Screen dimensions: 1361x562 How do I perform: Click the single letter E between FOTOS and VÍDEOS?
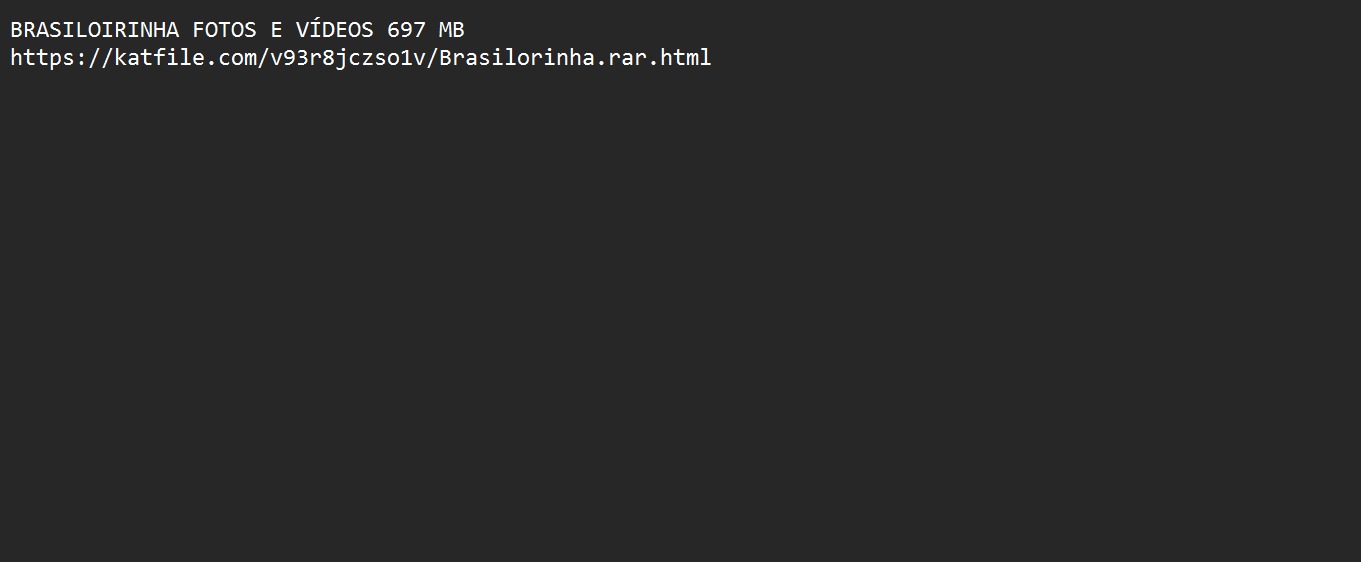277,30
